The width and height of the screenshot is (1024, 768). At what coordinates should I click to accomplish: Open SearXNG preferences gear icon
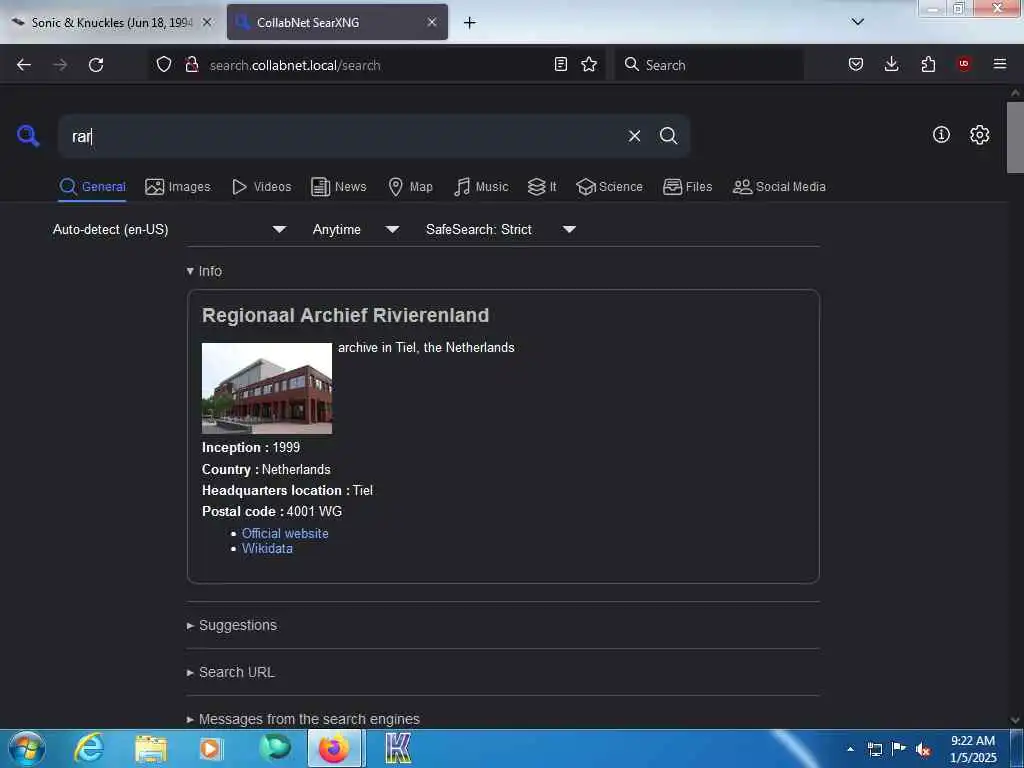(979, 135)
